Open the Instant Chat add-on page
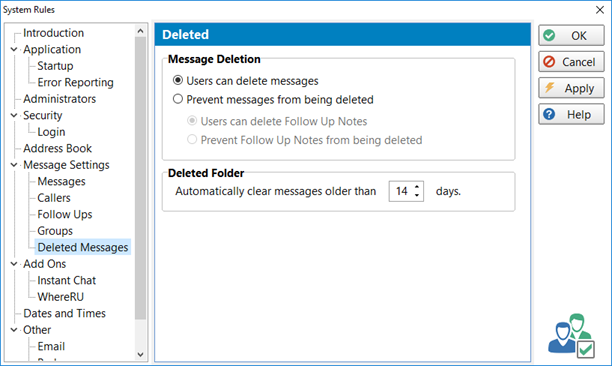612x366 pixels. click(x=66, y=280)
